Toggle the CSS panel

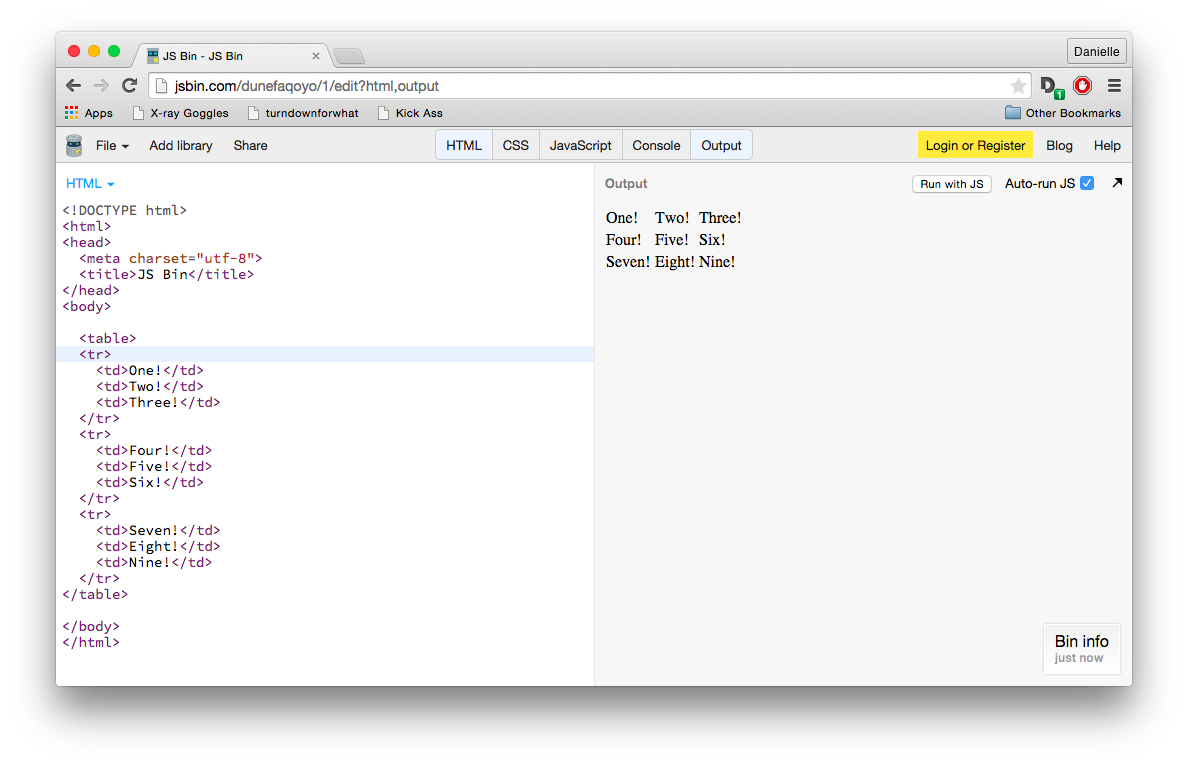point(515,145)
